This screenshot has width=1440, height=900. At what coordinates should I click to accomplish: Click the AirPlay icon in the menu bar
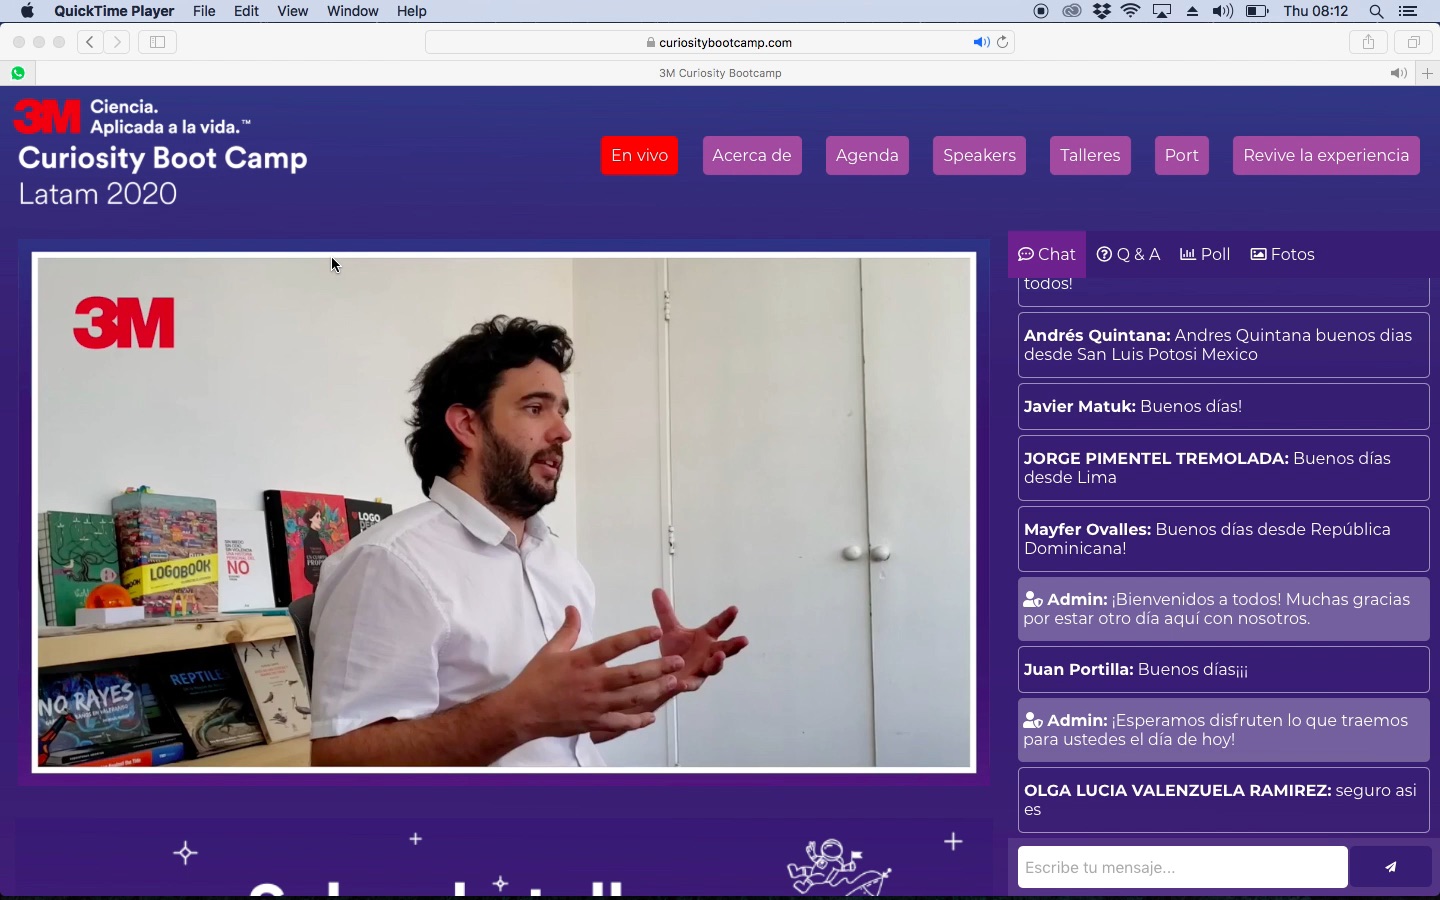(1161, 11)
